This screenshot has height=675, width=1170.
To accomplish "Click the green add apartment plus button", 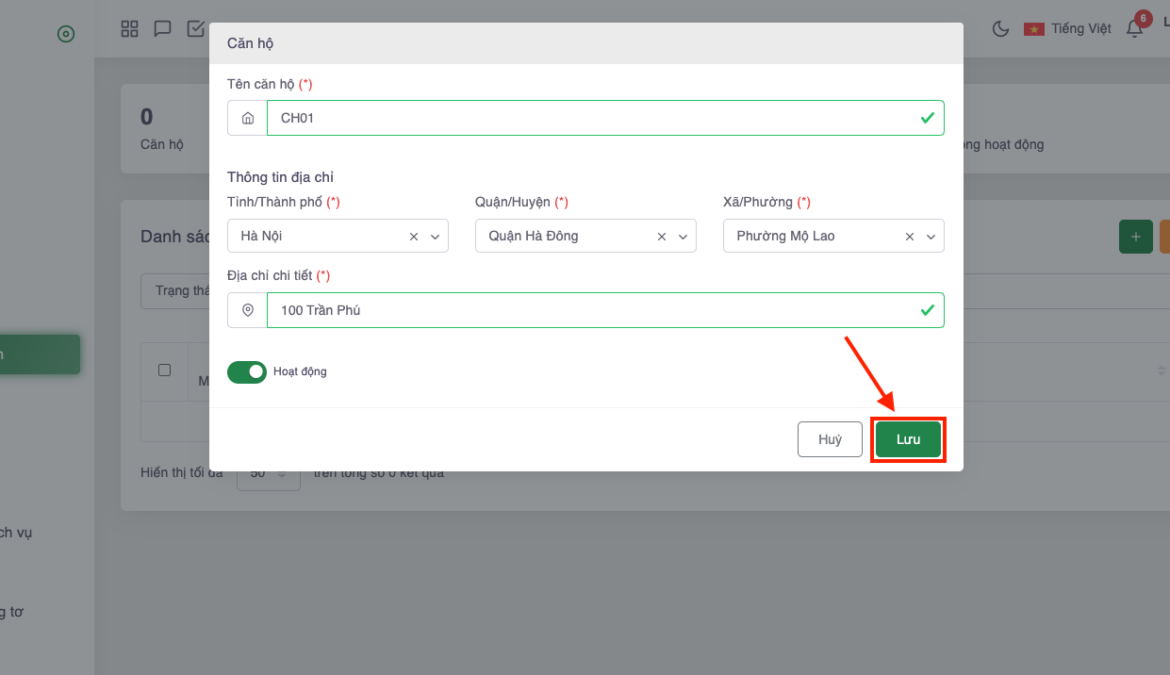I will [1135, 237].
